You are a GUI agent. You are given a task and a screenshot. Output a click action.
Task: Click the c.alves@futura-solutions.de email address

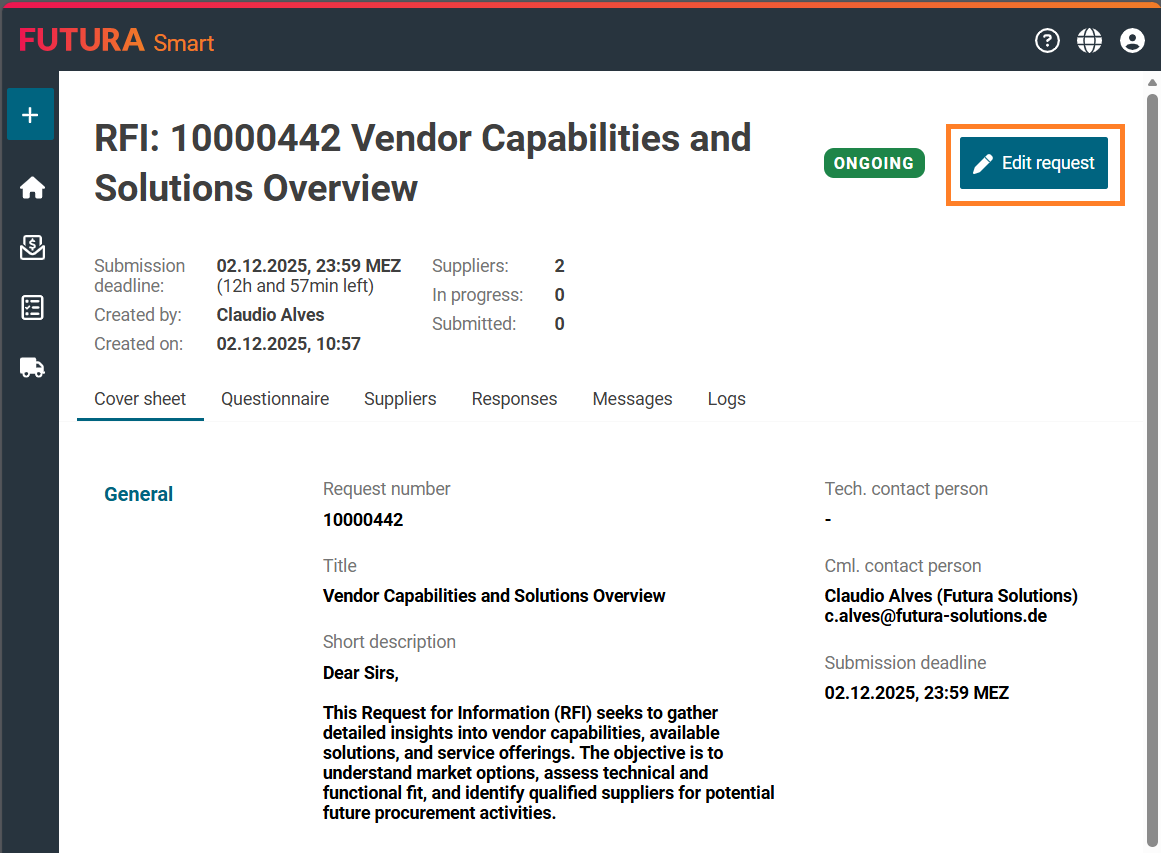click(935, 616)
